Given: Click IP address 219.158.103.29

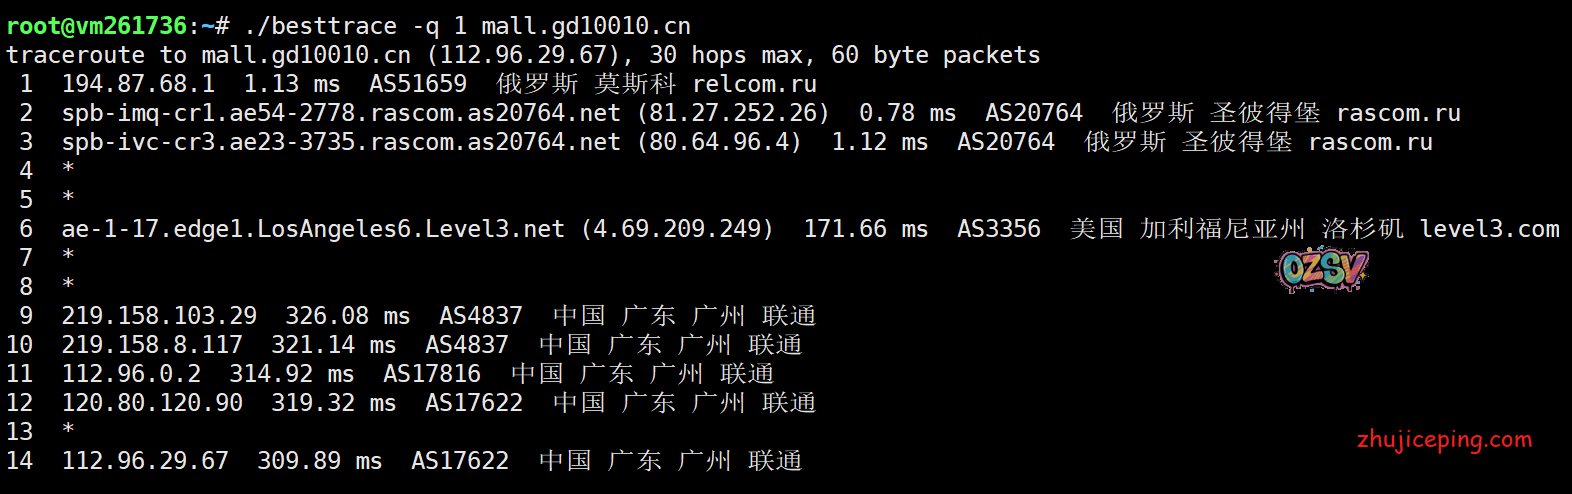Looking at the screenshot, I should coord(159,316).
